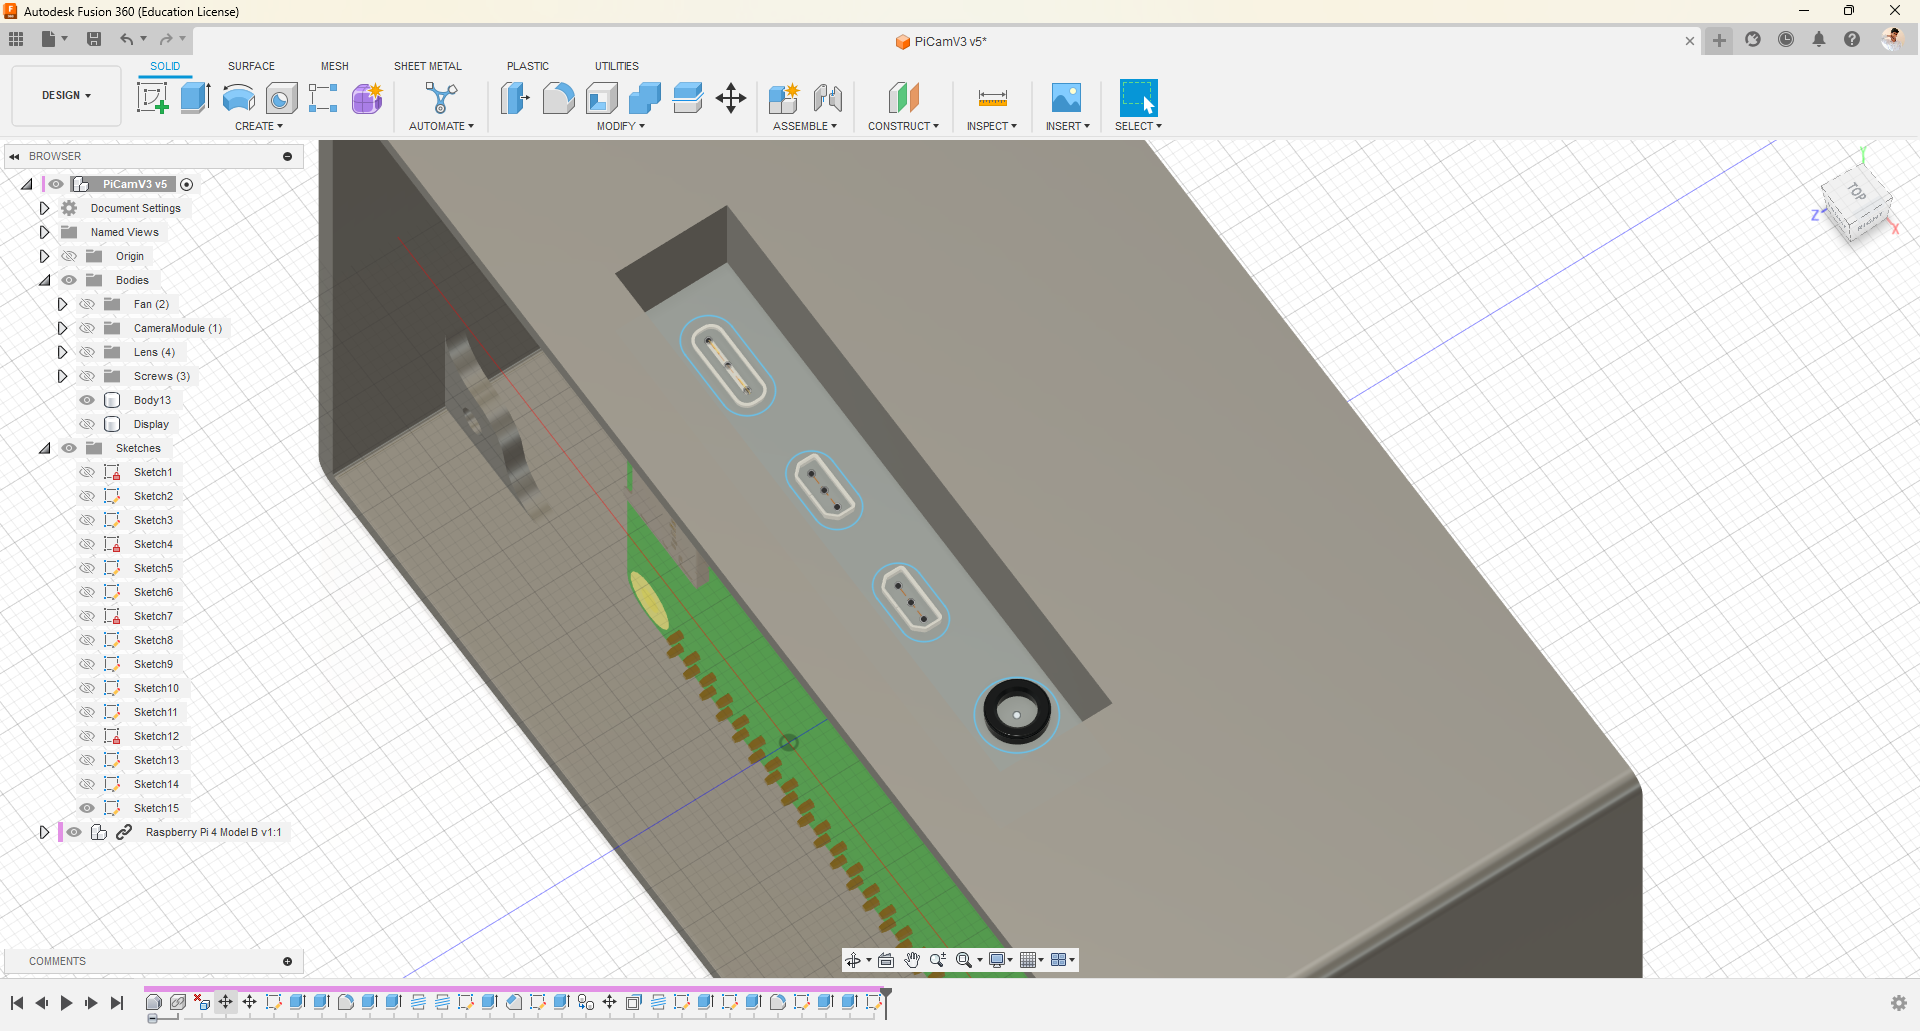Toggle visibility of the Bodies folder
The width and height of the screenshot is (1920, 1031).
pos(69,280)
